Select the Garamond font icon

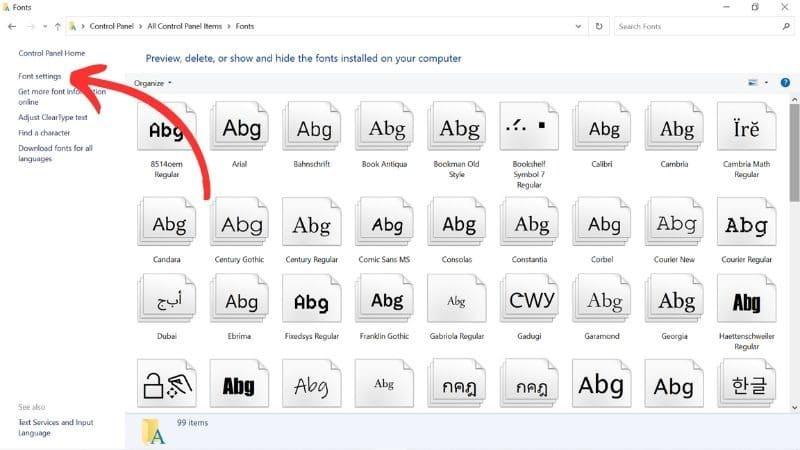(x=602, y=299)
